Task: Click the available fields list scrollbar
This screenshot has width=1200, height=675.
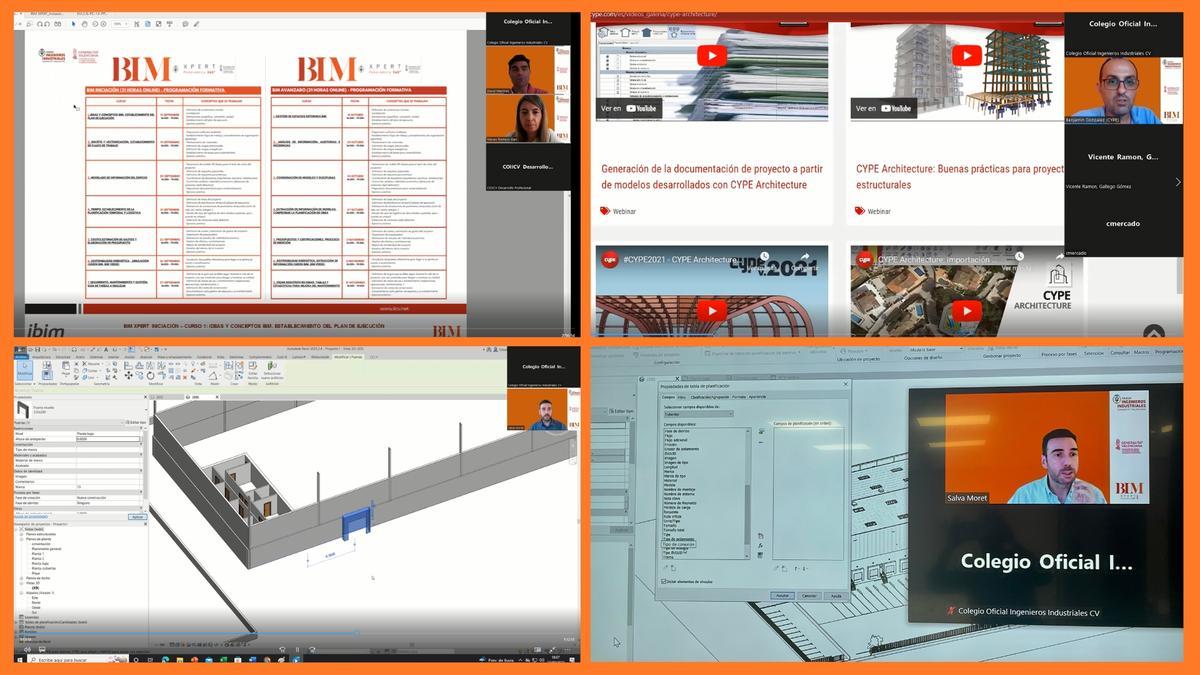Action: pos(747,494)
